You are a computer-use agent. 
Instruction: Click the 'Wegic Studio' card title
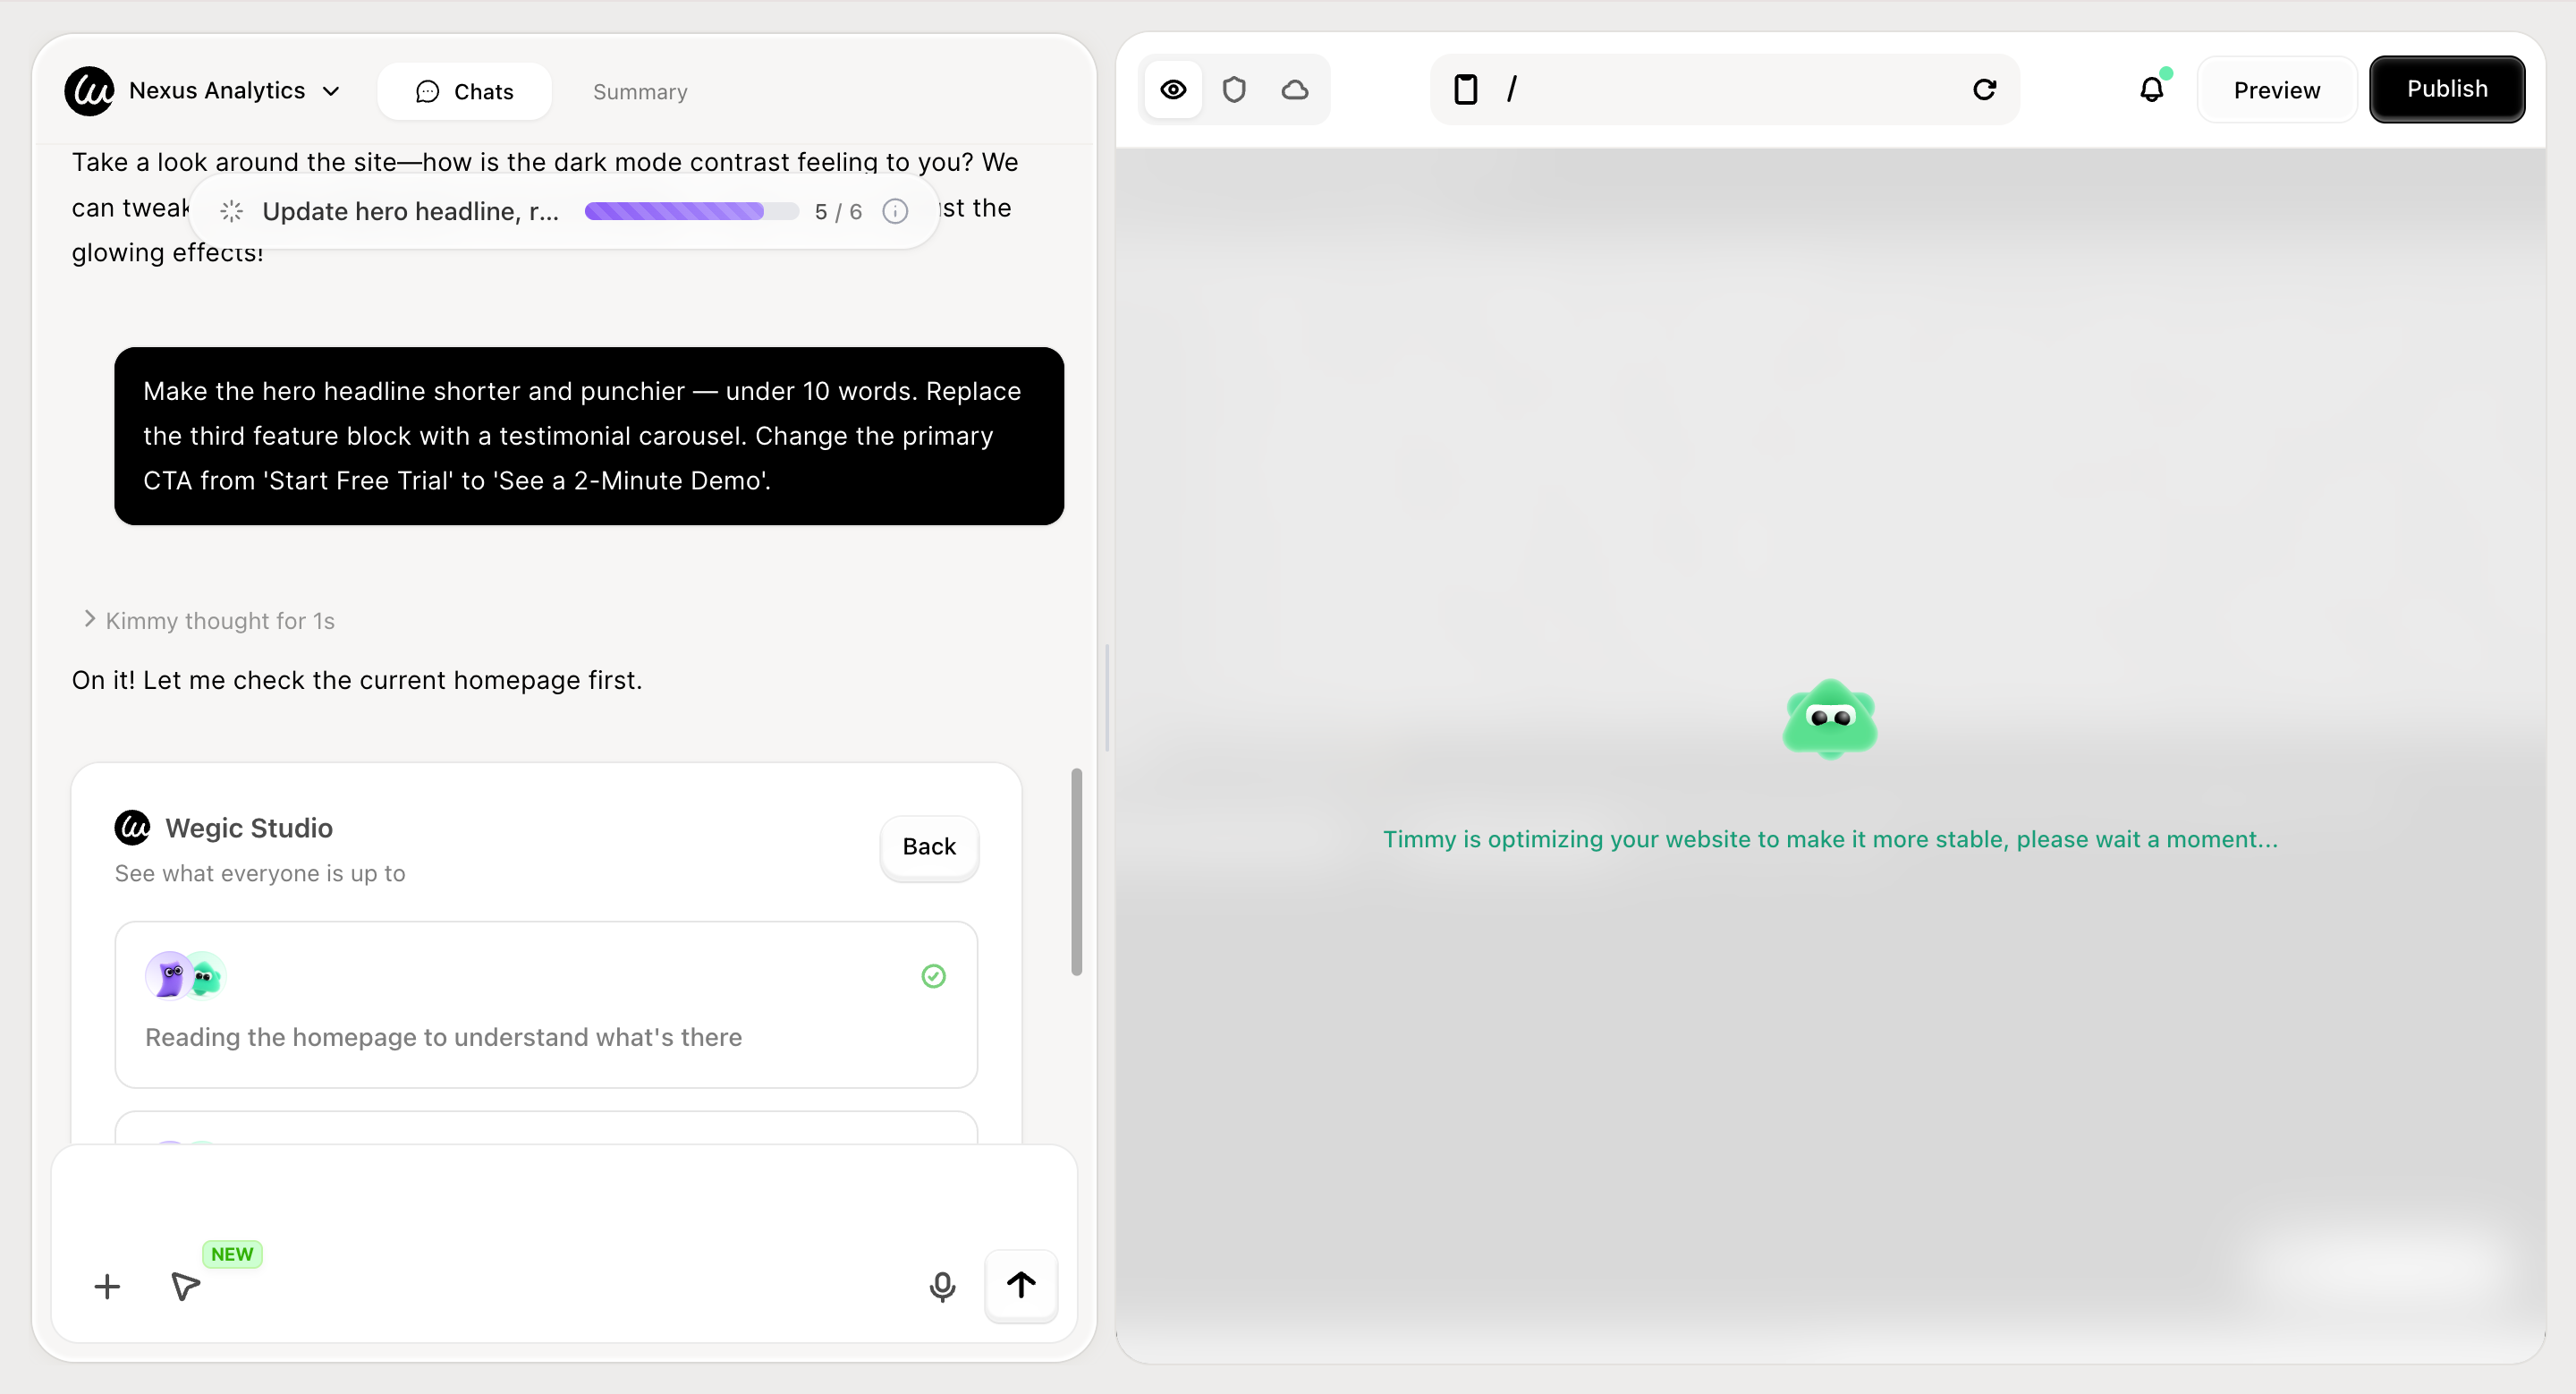pos(249,829)
